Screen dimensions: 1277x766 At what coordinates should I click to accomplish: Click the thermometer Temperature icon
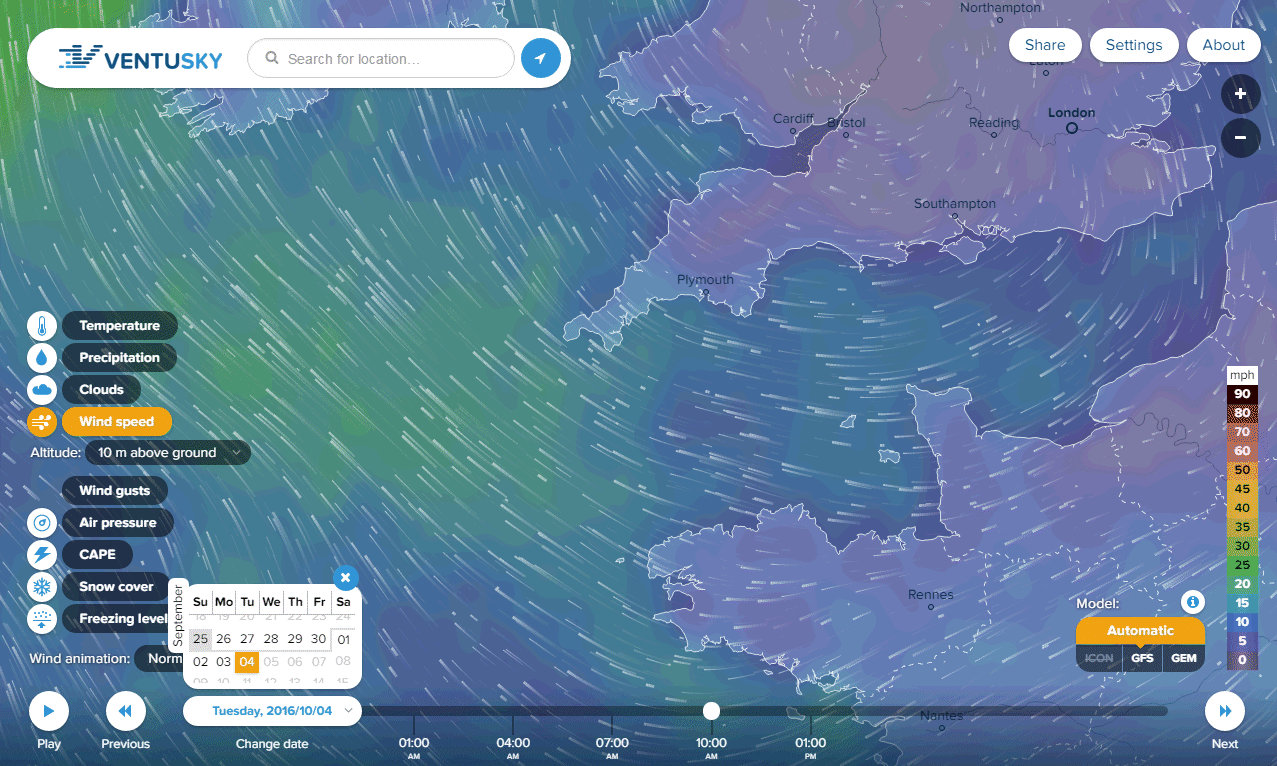pyautogui.click(x=42, y=326)
